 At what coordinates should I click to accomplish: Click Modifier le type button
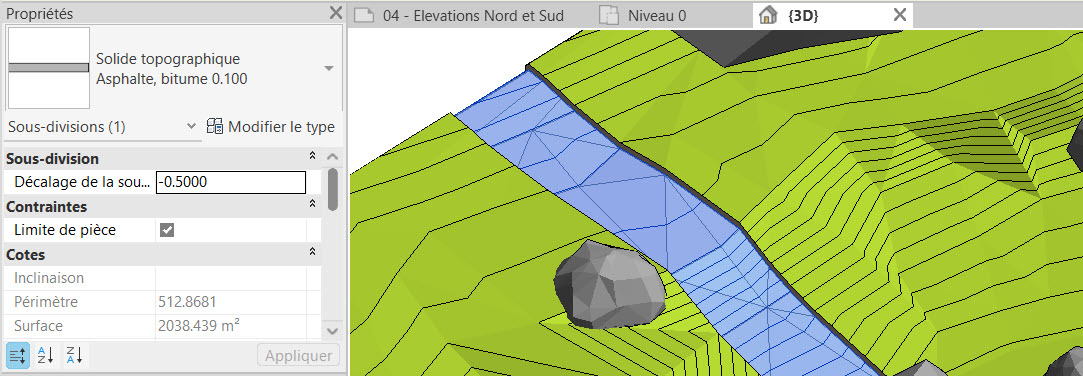pyautogui.click(x=271, y=127)
